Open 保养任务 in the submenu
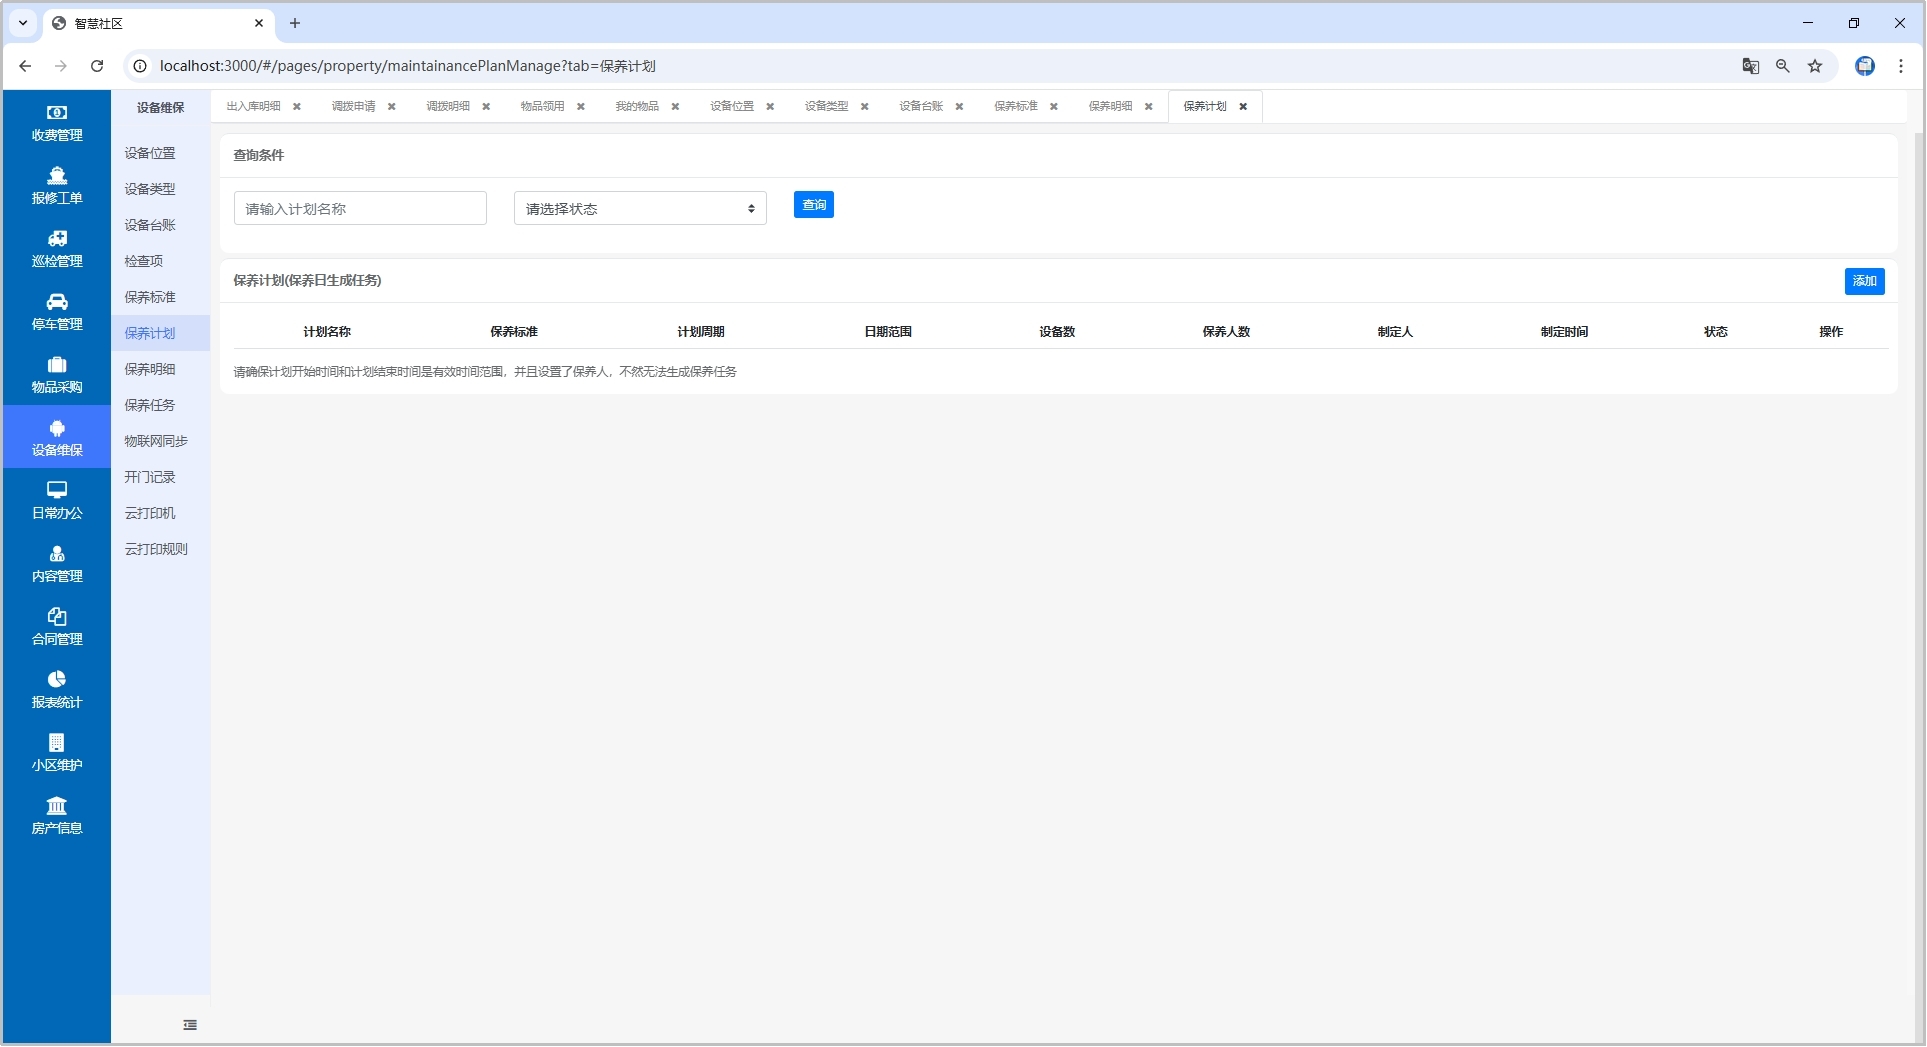This screenshot has height=1047, width=1927. pyautogui.click(x=150, y=405)
